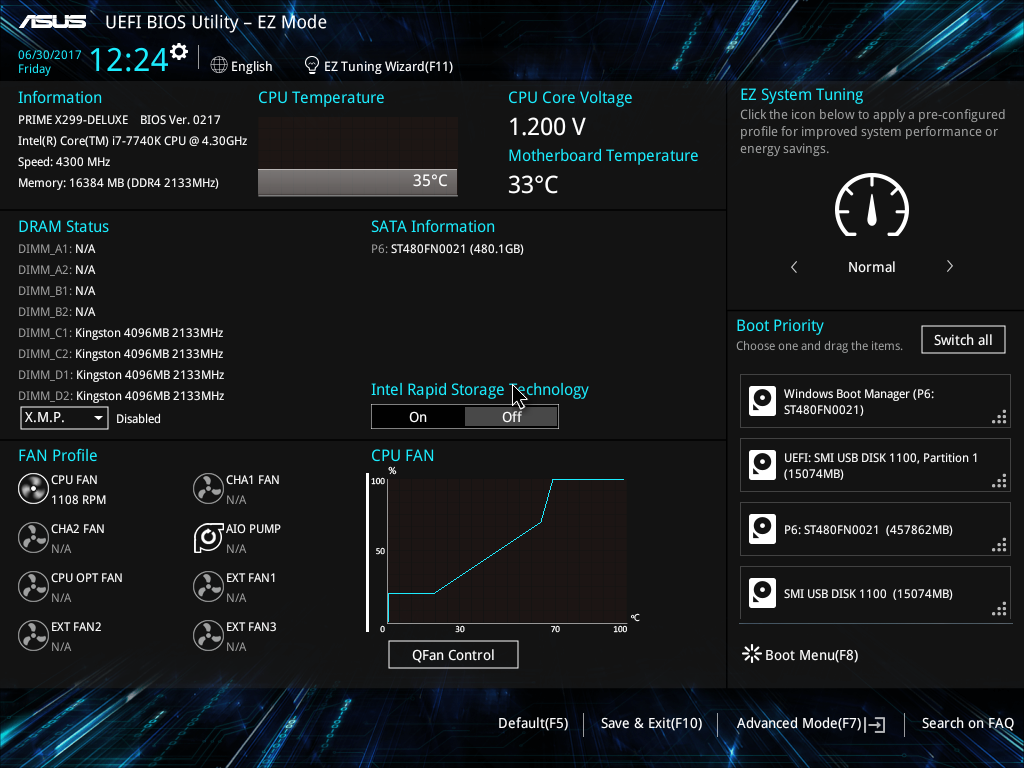This screenshot has height=768, width=1024.
Task: Select the CHA1 FAN icon
Action: pyautogui.click(x=208, y=488)
